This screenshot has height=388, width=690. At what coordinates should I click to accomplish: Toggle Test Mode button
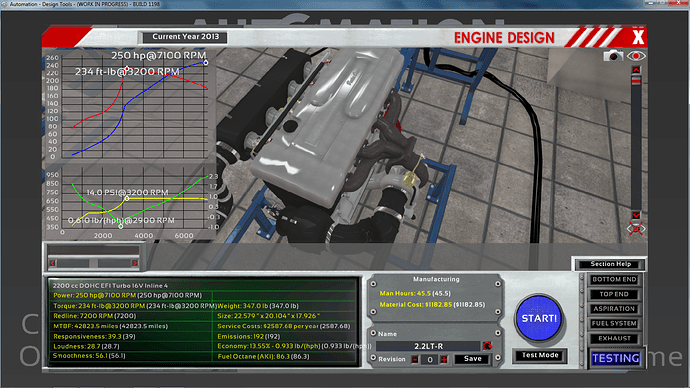click(540, 355)
